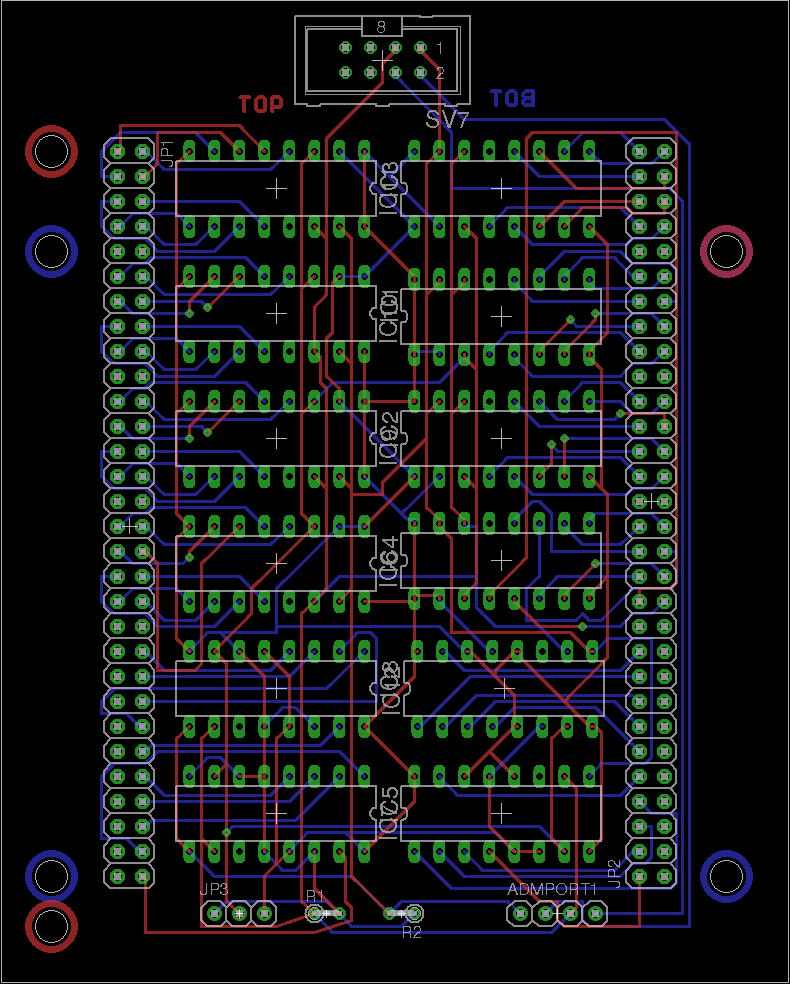Viewport: 790px width, 984px height.
Task: Click the blue mounting hole below top-left red hole
Action: pyautogui.click(x=50, y=250)
